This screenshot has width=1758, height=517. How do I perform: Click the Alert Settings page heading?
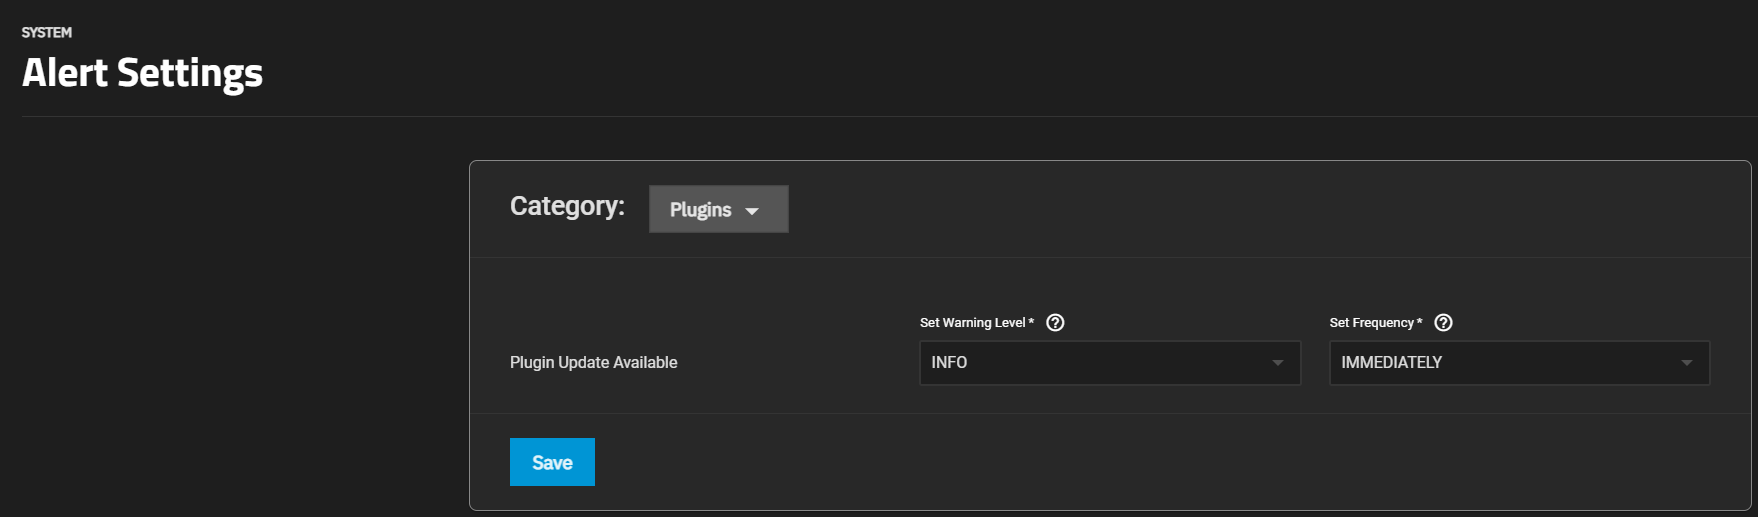pos(142,73)
